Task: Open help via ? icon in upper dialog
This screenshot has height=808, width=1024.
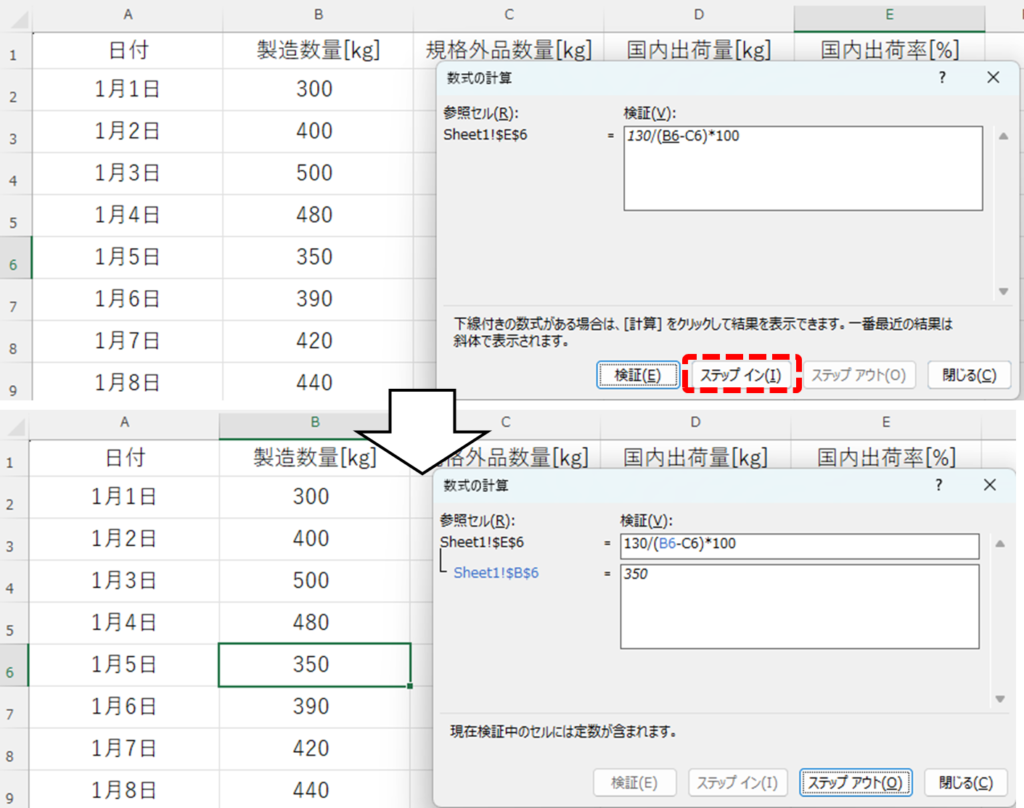Action: click(943, 77)
